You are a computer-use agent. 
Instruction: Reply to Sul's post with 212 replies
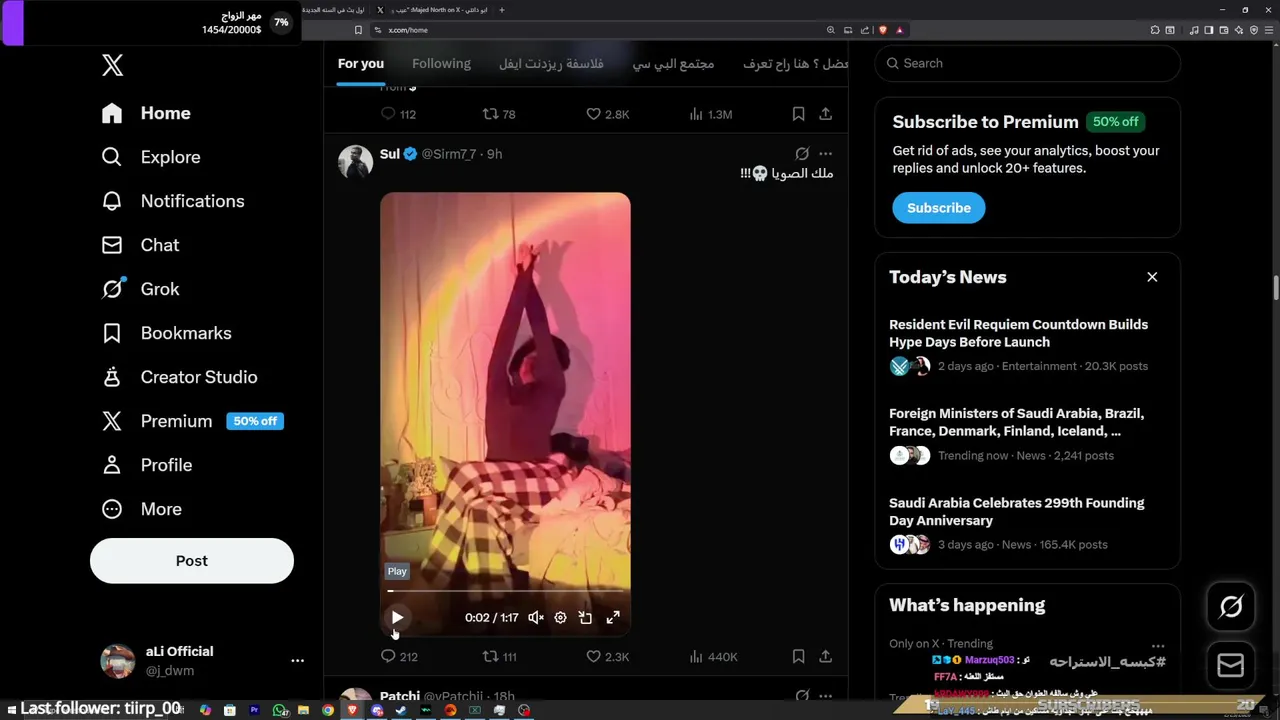pyautogui.click(x=399, y=657)
